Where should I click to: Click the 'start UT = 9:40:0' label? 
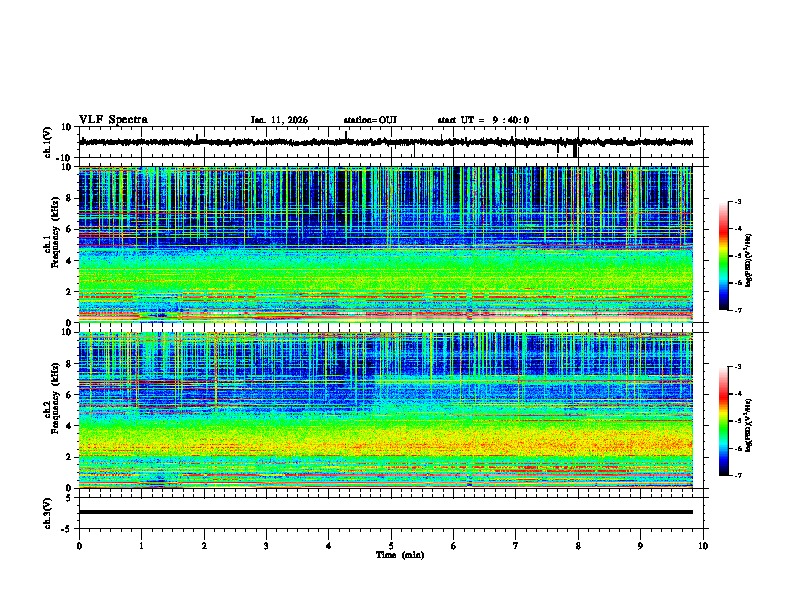tap(483, 120)
